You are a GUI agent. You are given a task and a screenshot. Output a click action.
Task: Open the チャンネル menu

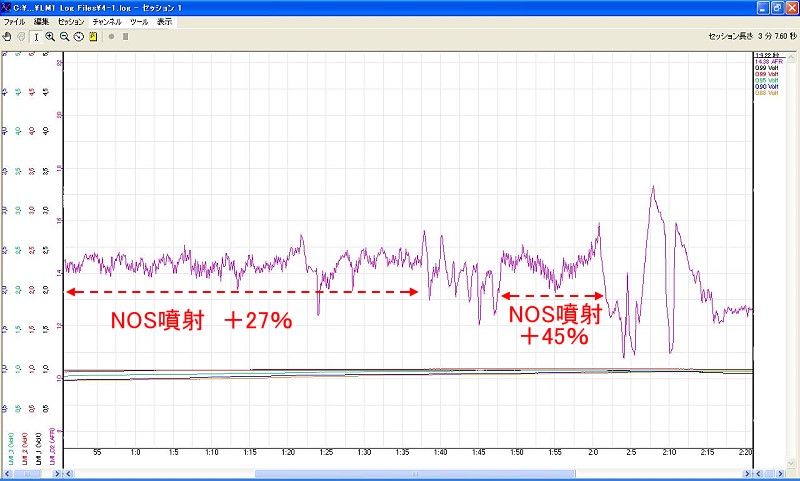coord(107,22)
